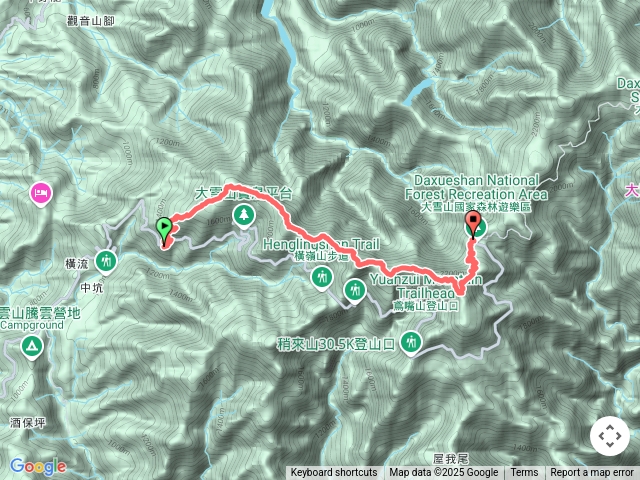Click the Google logo
640x480 pixels.
click(x=38, y=466)
